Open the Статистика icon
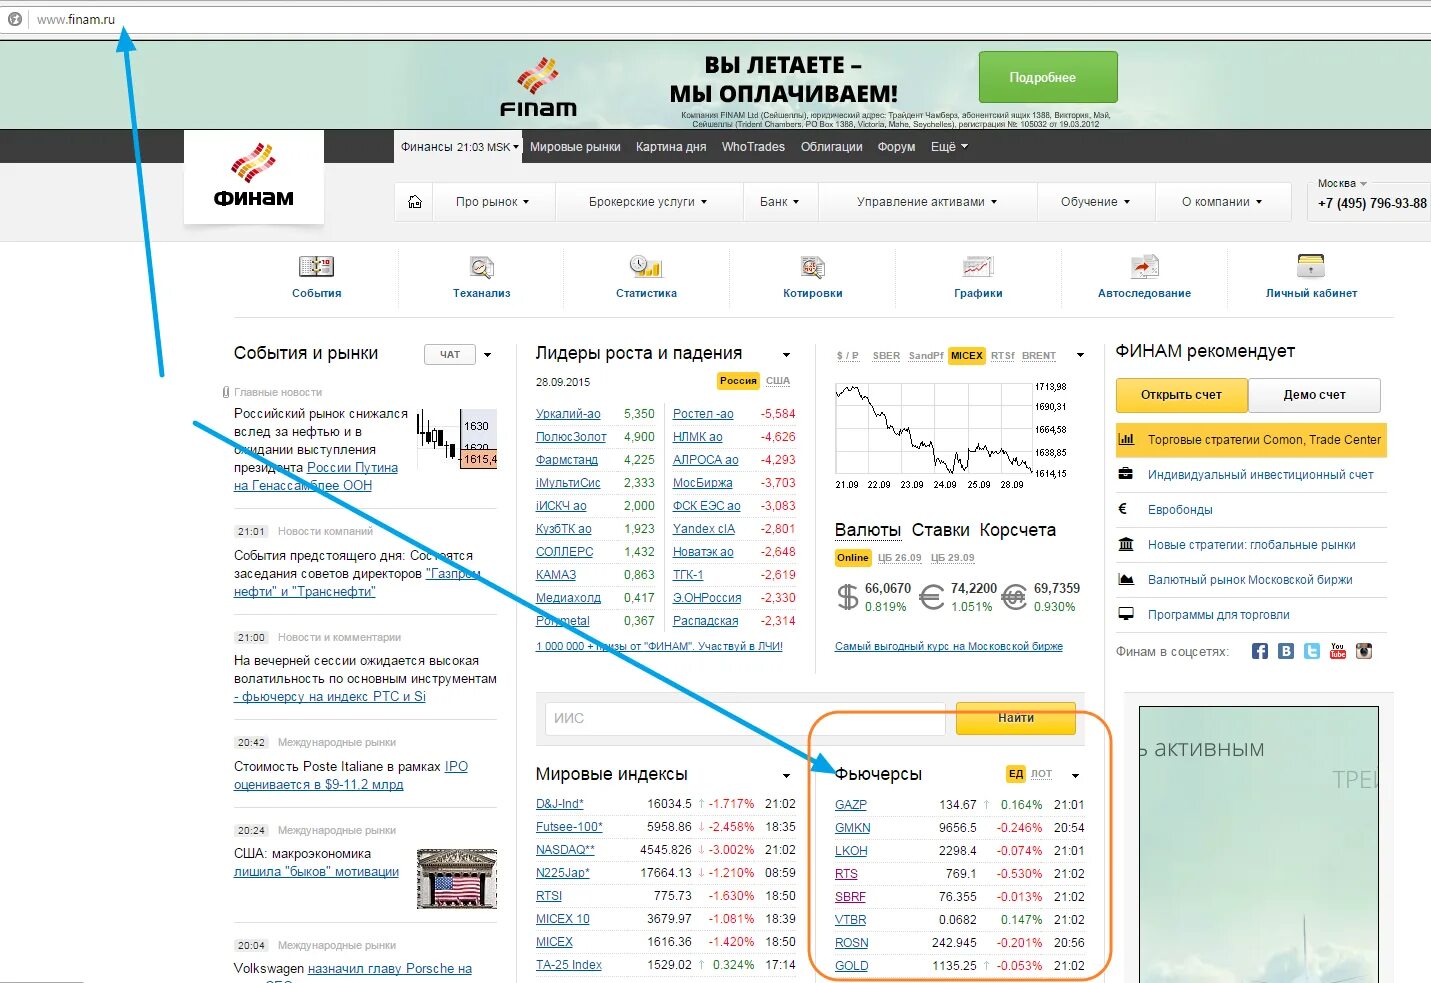 (x=646, y=267)
